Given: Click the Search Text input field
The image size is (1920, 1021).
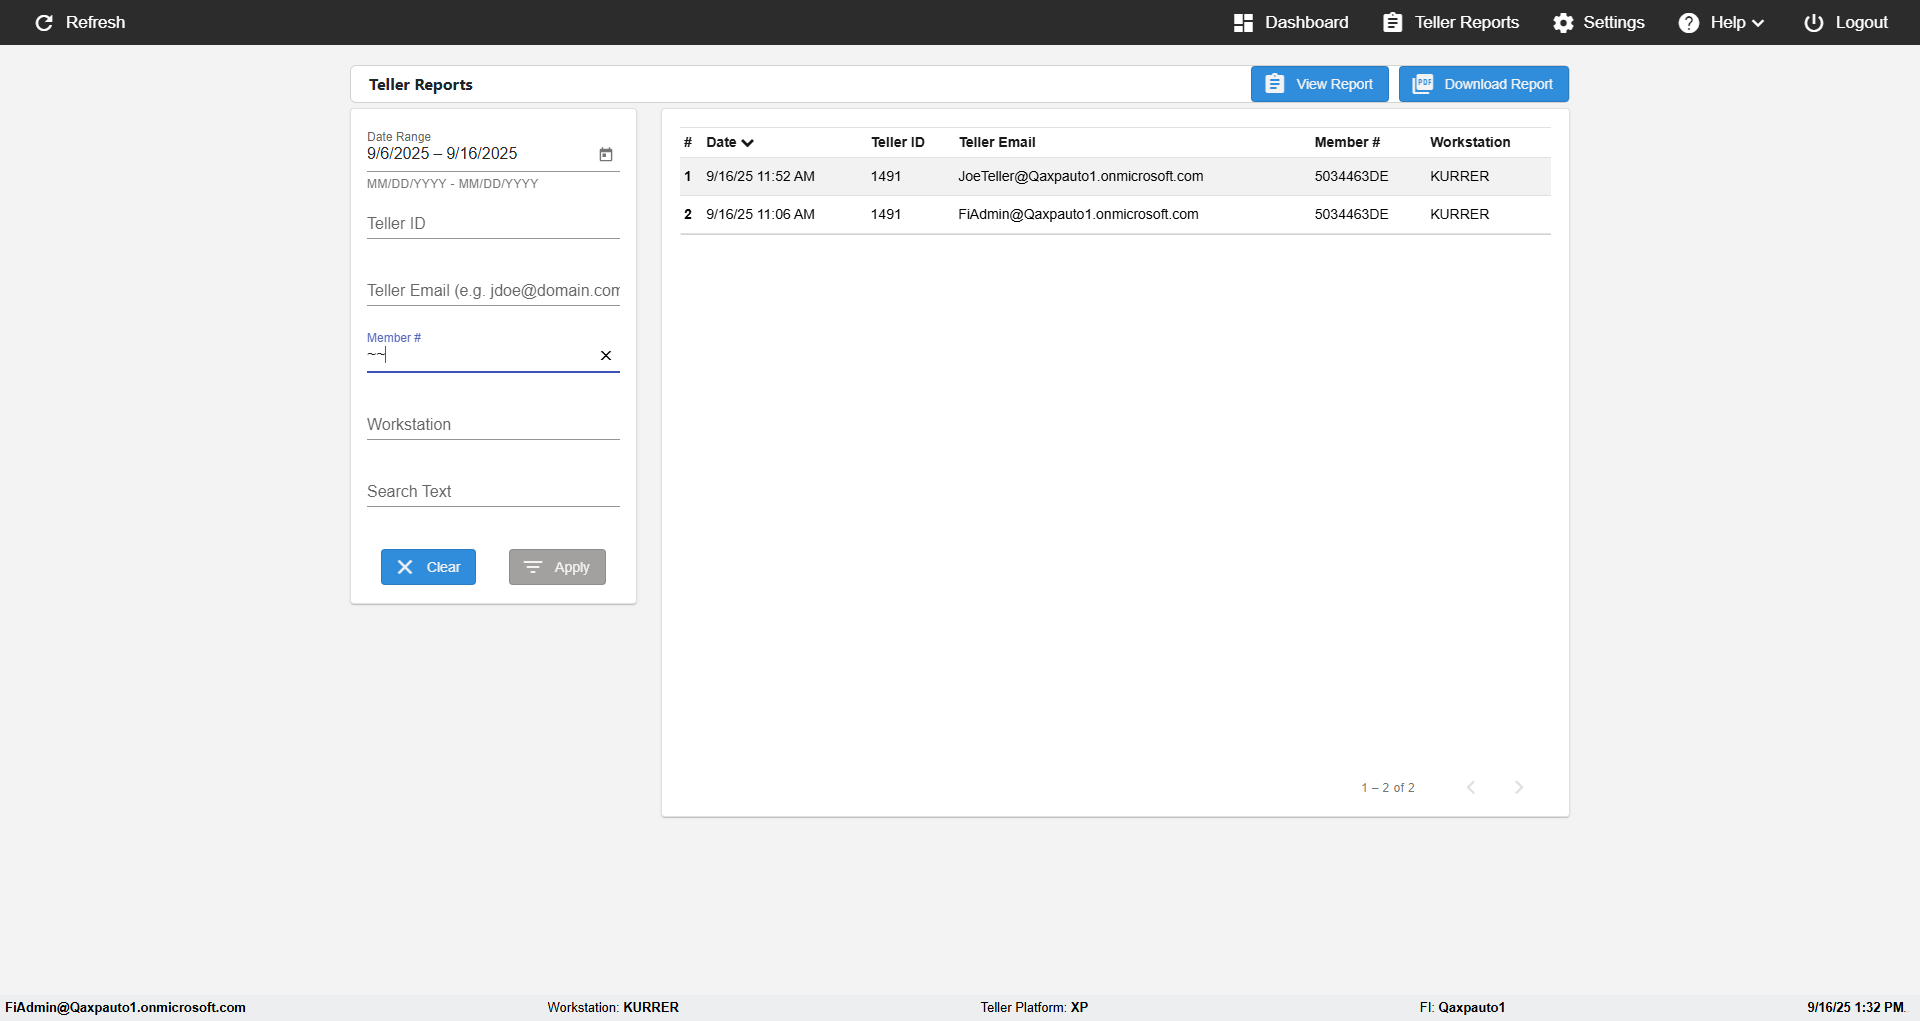Looking at the screenshot, I should [x=493, y=492].
